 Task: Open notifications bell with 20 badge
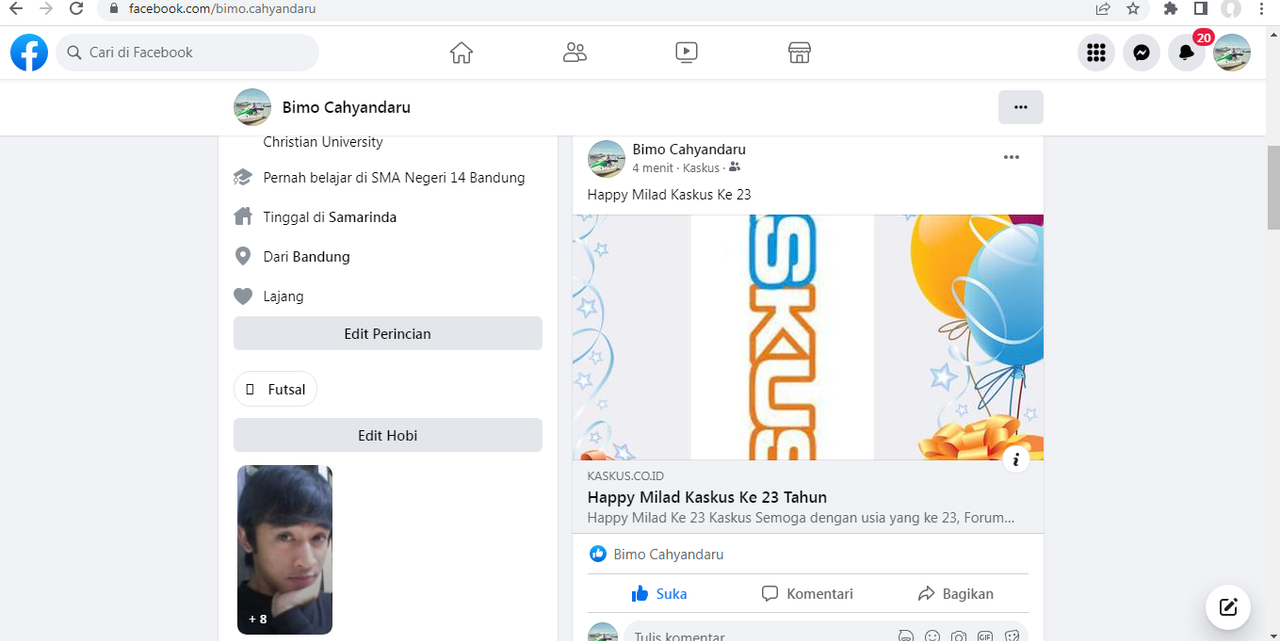pyautogui.click(x=1186, y=53)
